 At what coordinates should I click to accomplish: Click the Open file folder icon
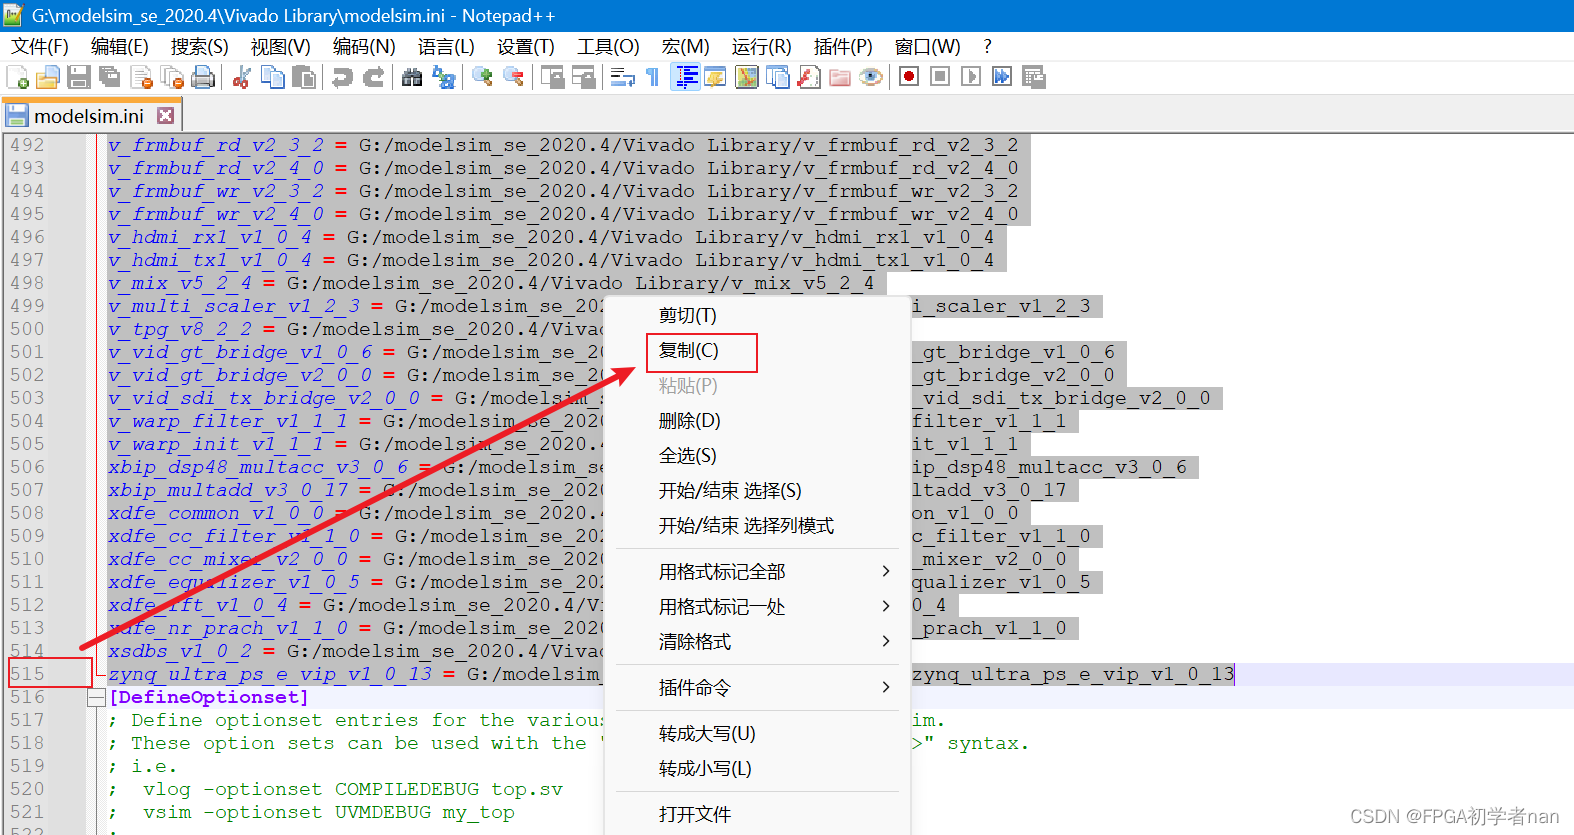[47, 77]
